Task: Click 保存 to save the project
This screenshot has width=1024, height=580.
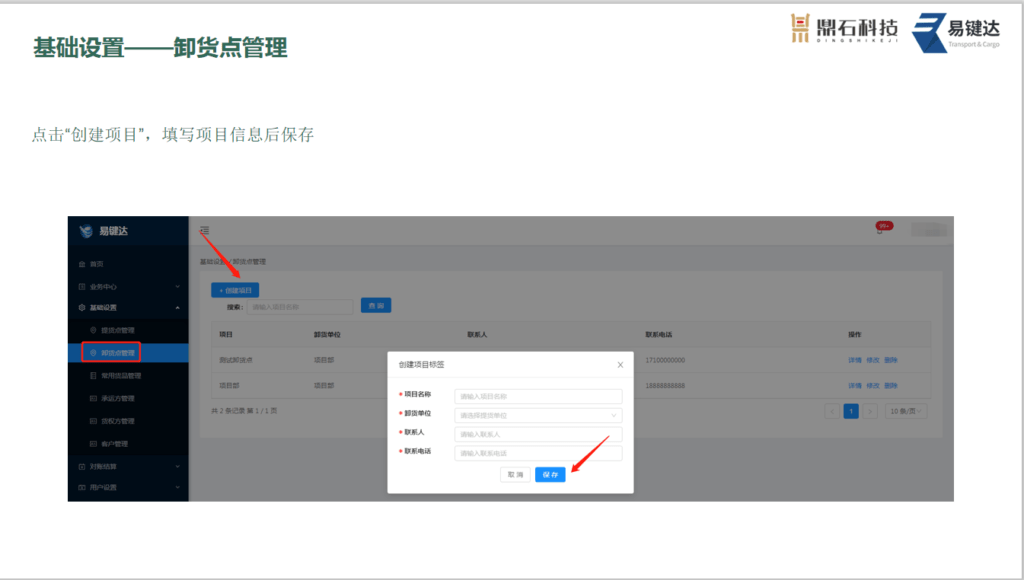Action: [550, 475]
